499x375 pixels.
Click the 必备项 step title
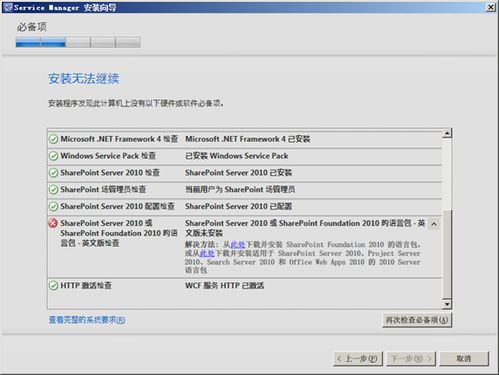[32, 27]
